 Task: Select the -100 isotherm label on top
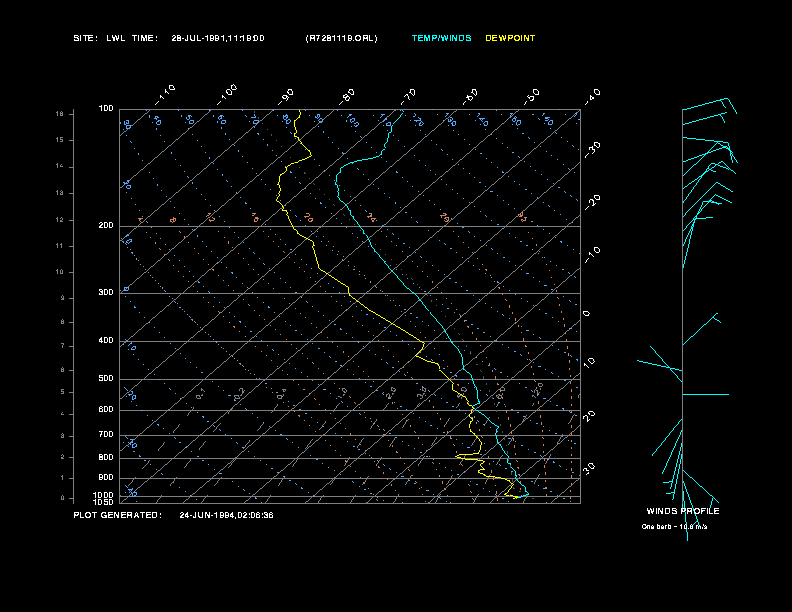(227, 95)
